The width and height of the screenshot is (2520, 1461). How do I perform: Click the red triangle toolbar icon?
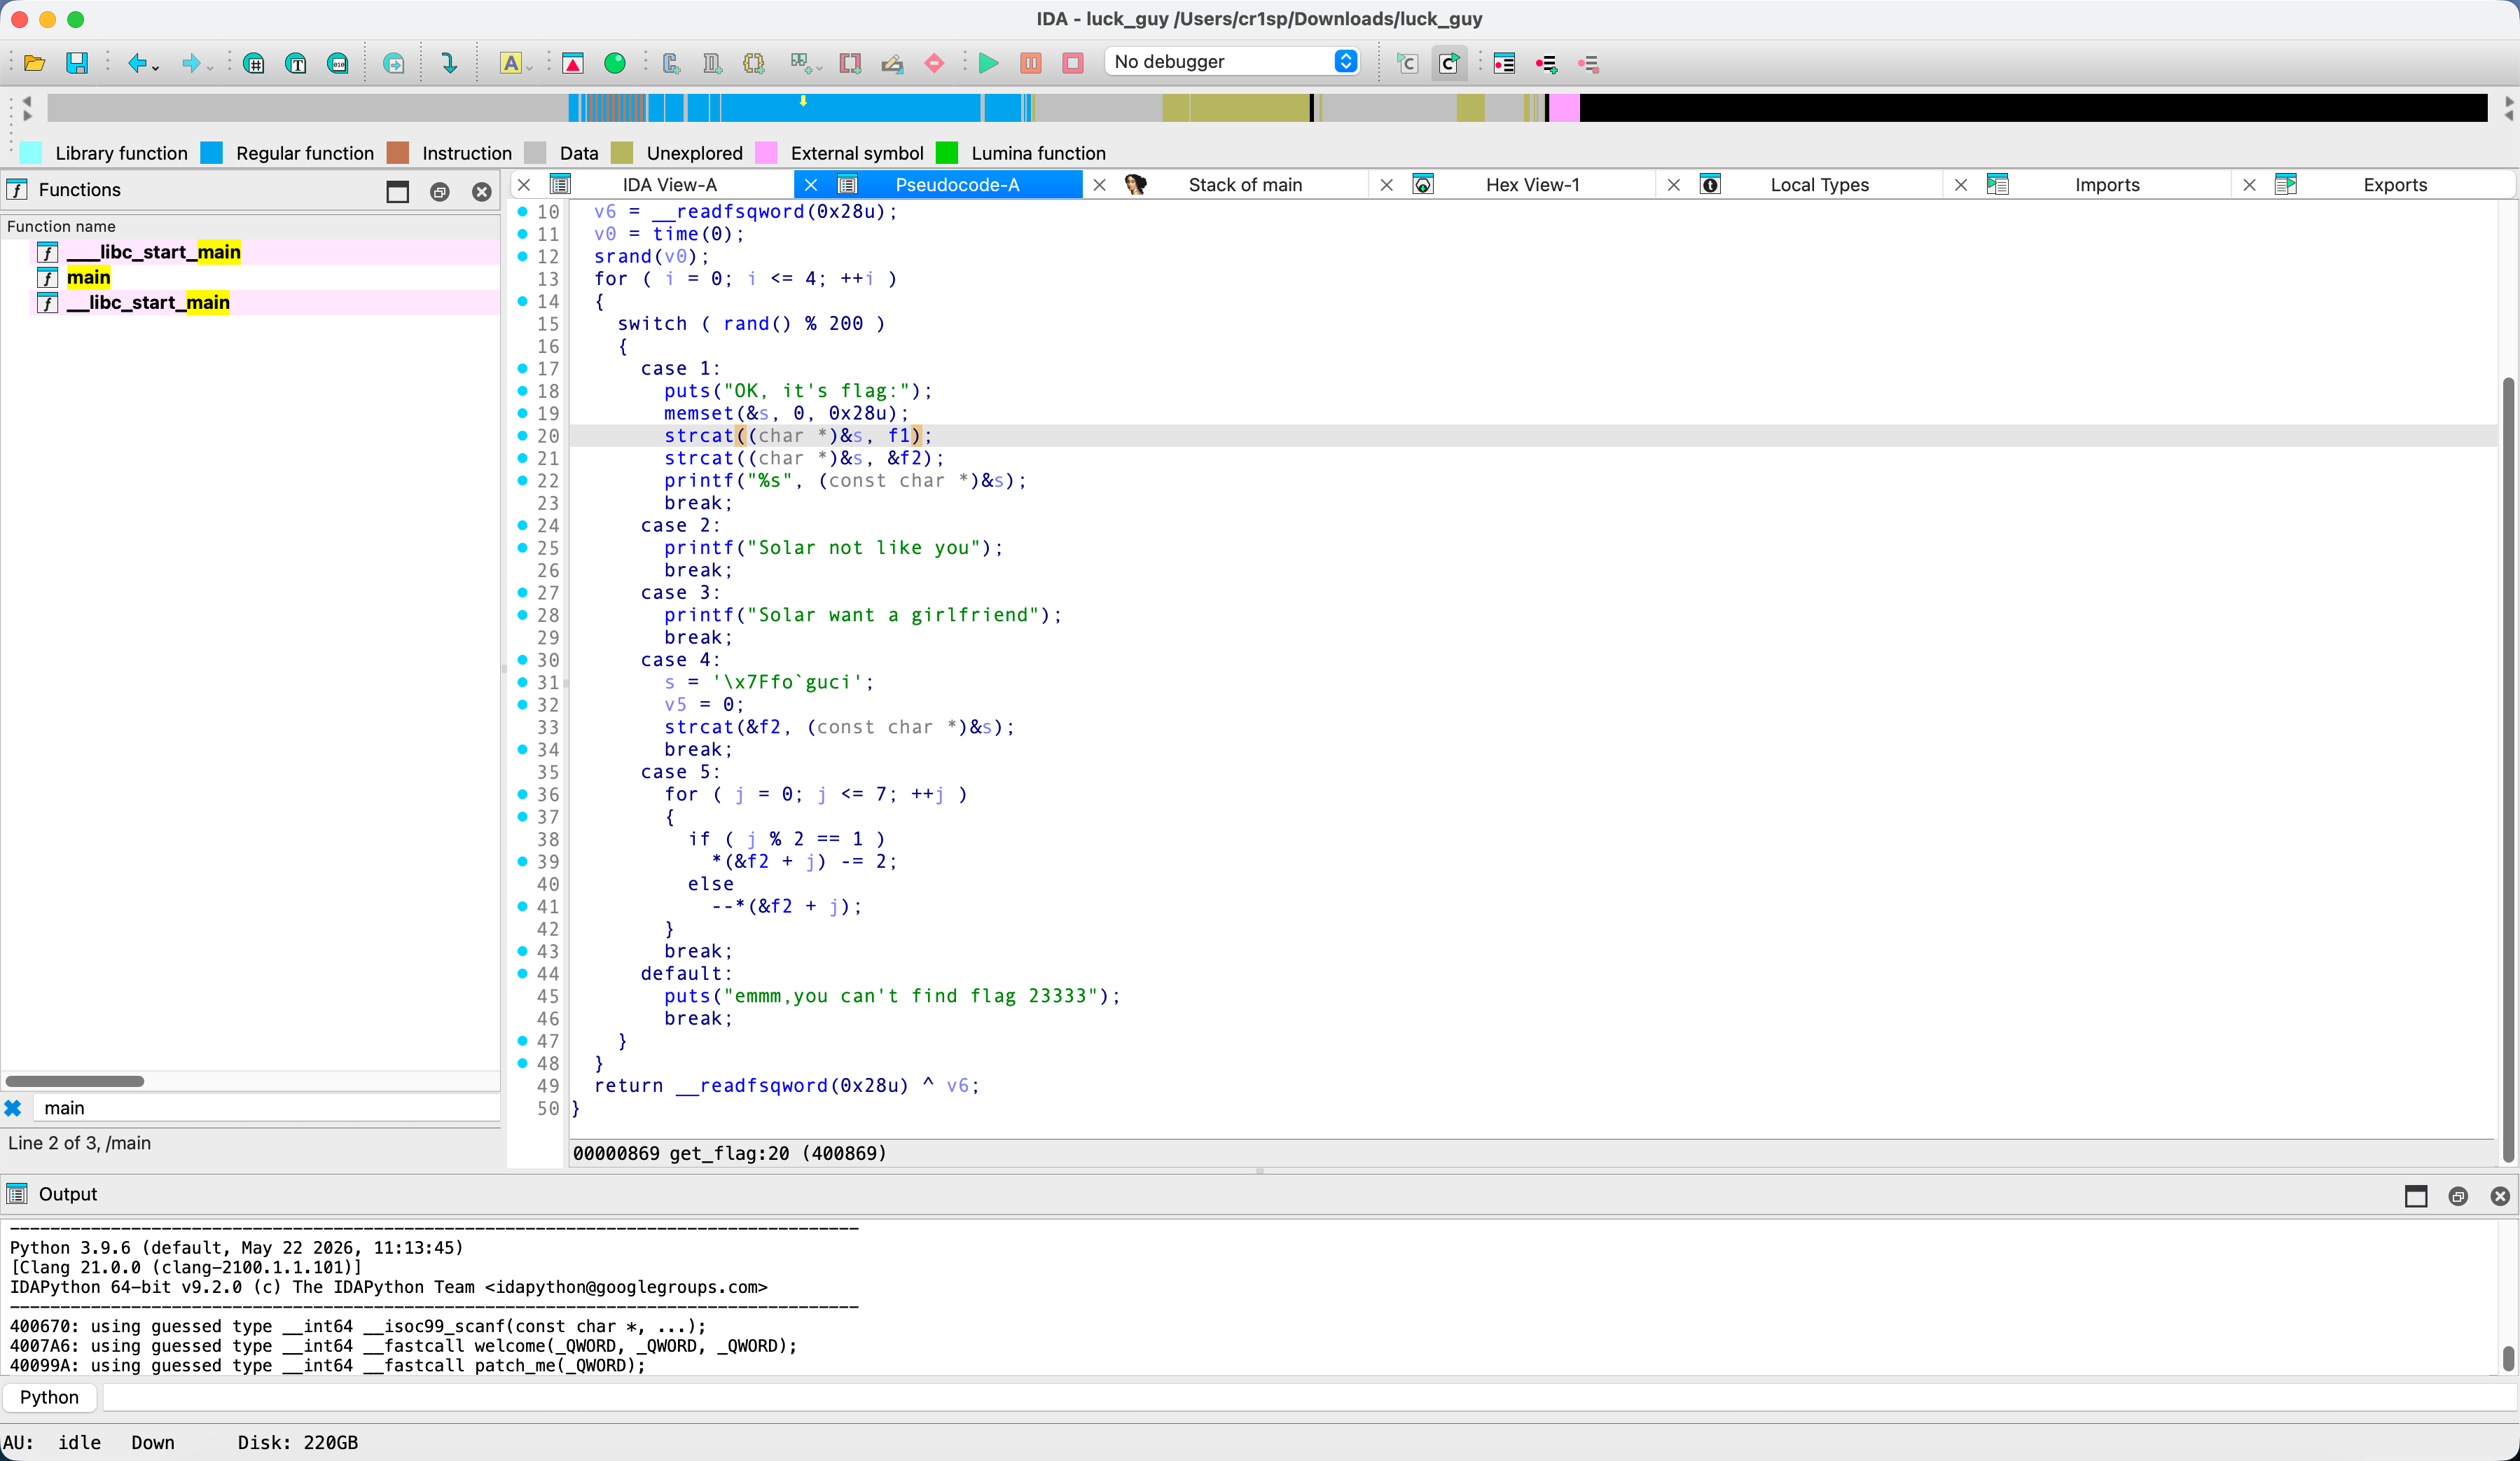(573, 63)
